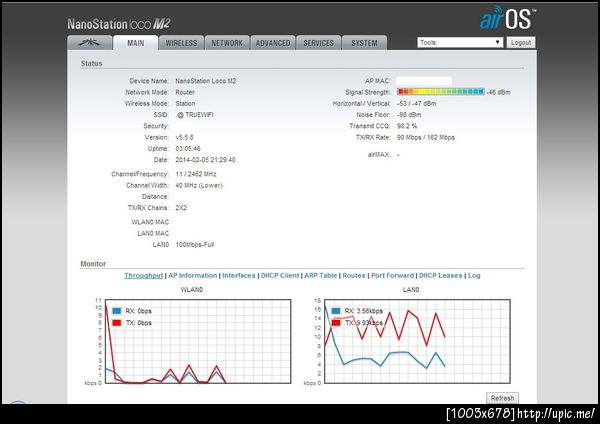Click the channel value 11 / 2462 MHz
Viewport: 600px width, 424px height.
click(196, 174)
